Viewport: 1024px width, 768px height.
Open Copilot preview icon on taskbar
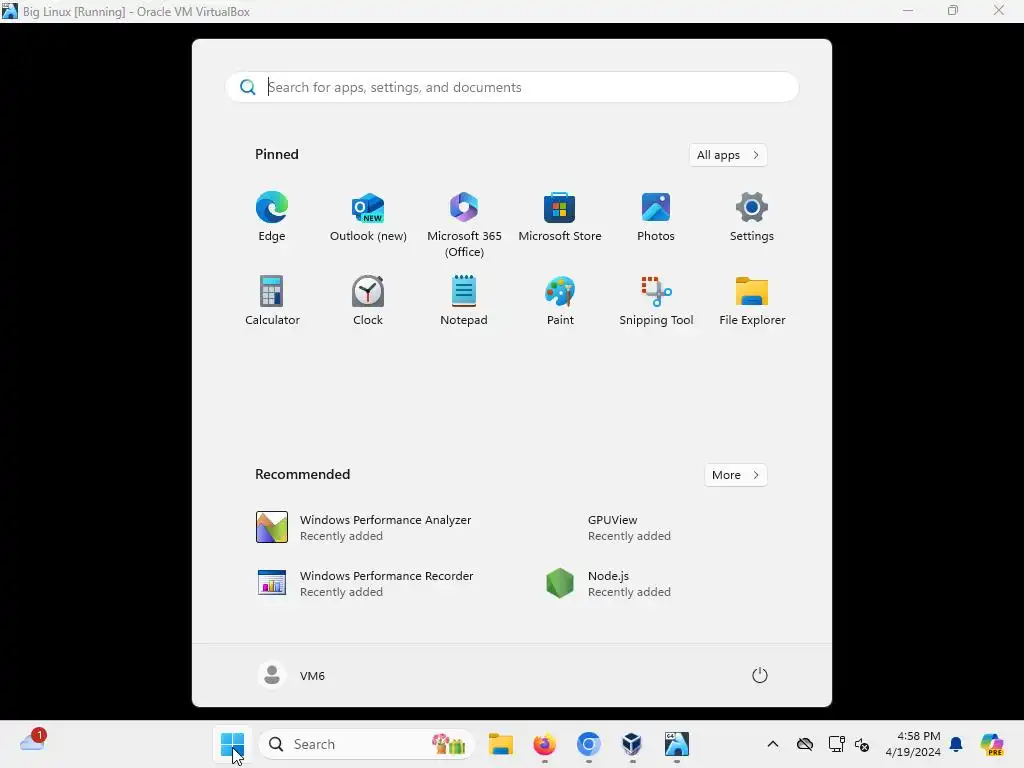pos(991,744)
